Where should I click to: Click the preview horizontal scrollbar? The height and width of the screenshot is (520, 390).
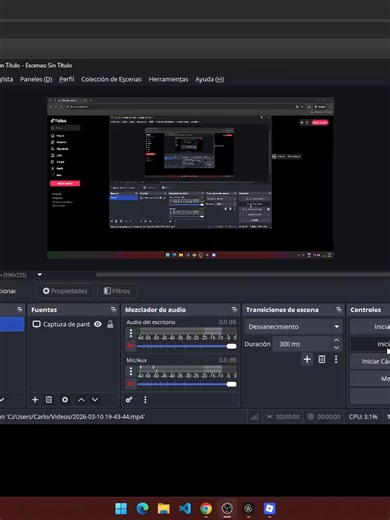click(x=243, y=275)
